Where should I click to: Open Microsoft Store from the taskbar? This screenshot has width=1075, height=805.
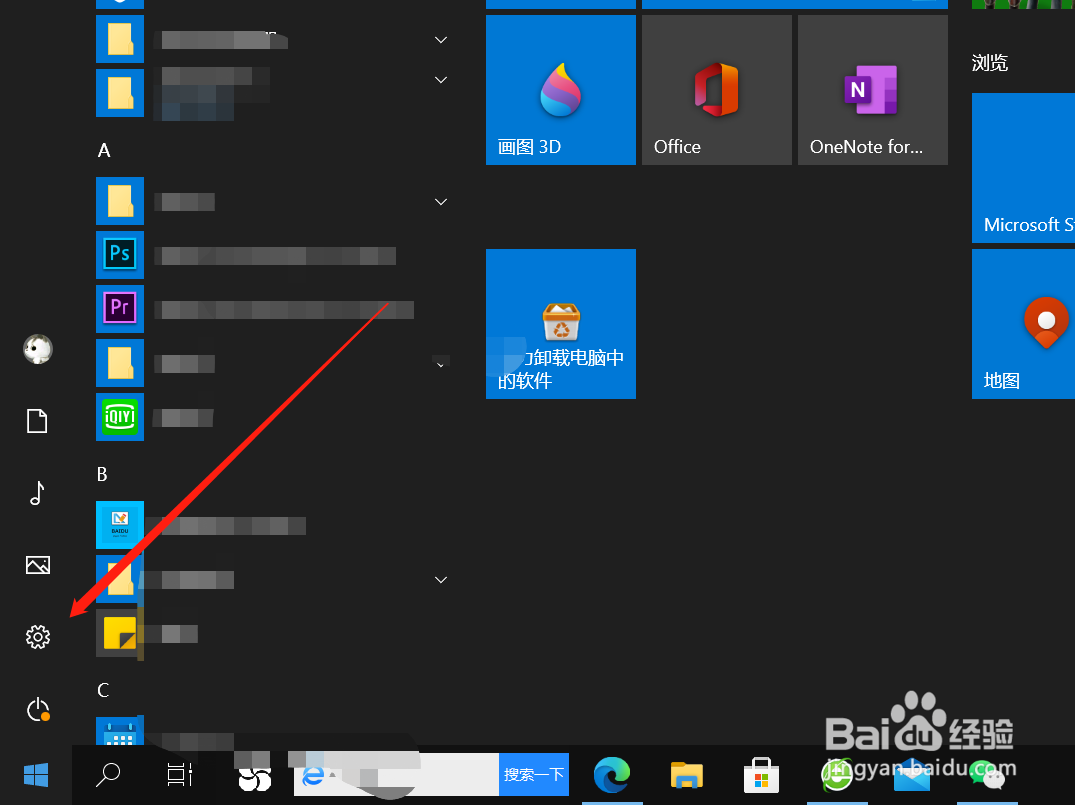[x=761, y=776]
